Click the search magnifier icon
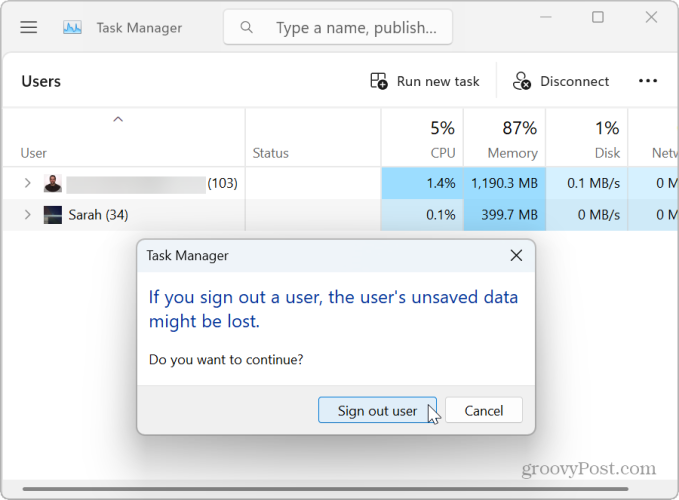Viewport: 679px width, 500px height. pyautogui.click(x=246, y=27)
